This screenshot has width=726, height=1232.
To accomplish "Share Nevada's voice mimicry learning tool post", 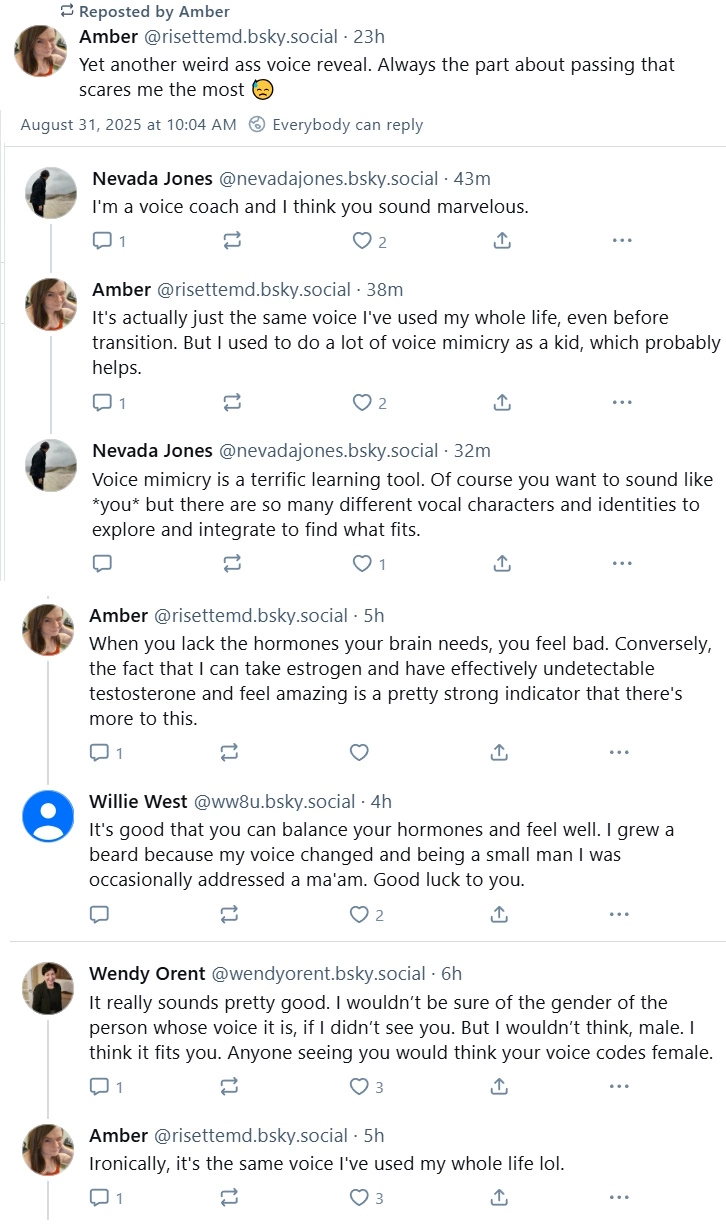I will [502, 564].
